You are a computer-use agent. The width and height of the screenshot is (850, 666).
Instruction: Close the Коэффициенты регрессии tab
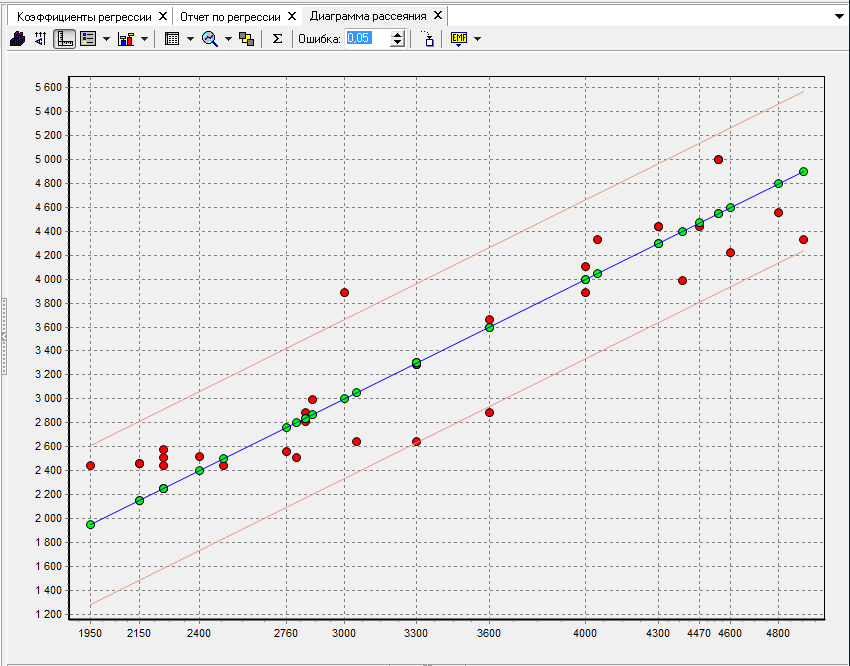(163, 16)
